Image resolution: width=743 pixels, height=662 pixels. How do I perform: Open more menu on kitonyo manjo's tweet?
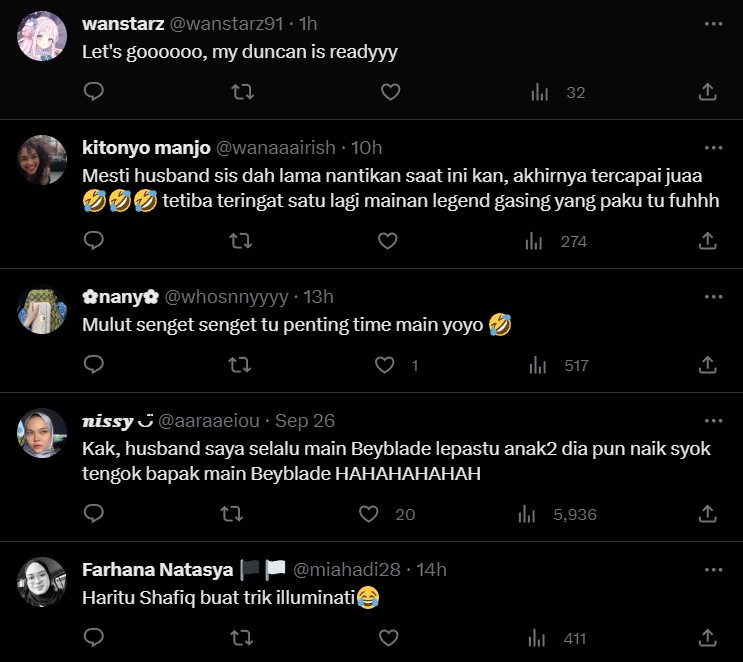[713, 148]
